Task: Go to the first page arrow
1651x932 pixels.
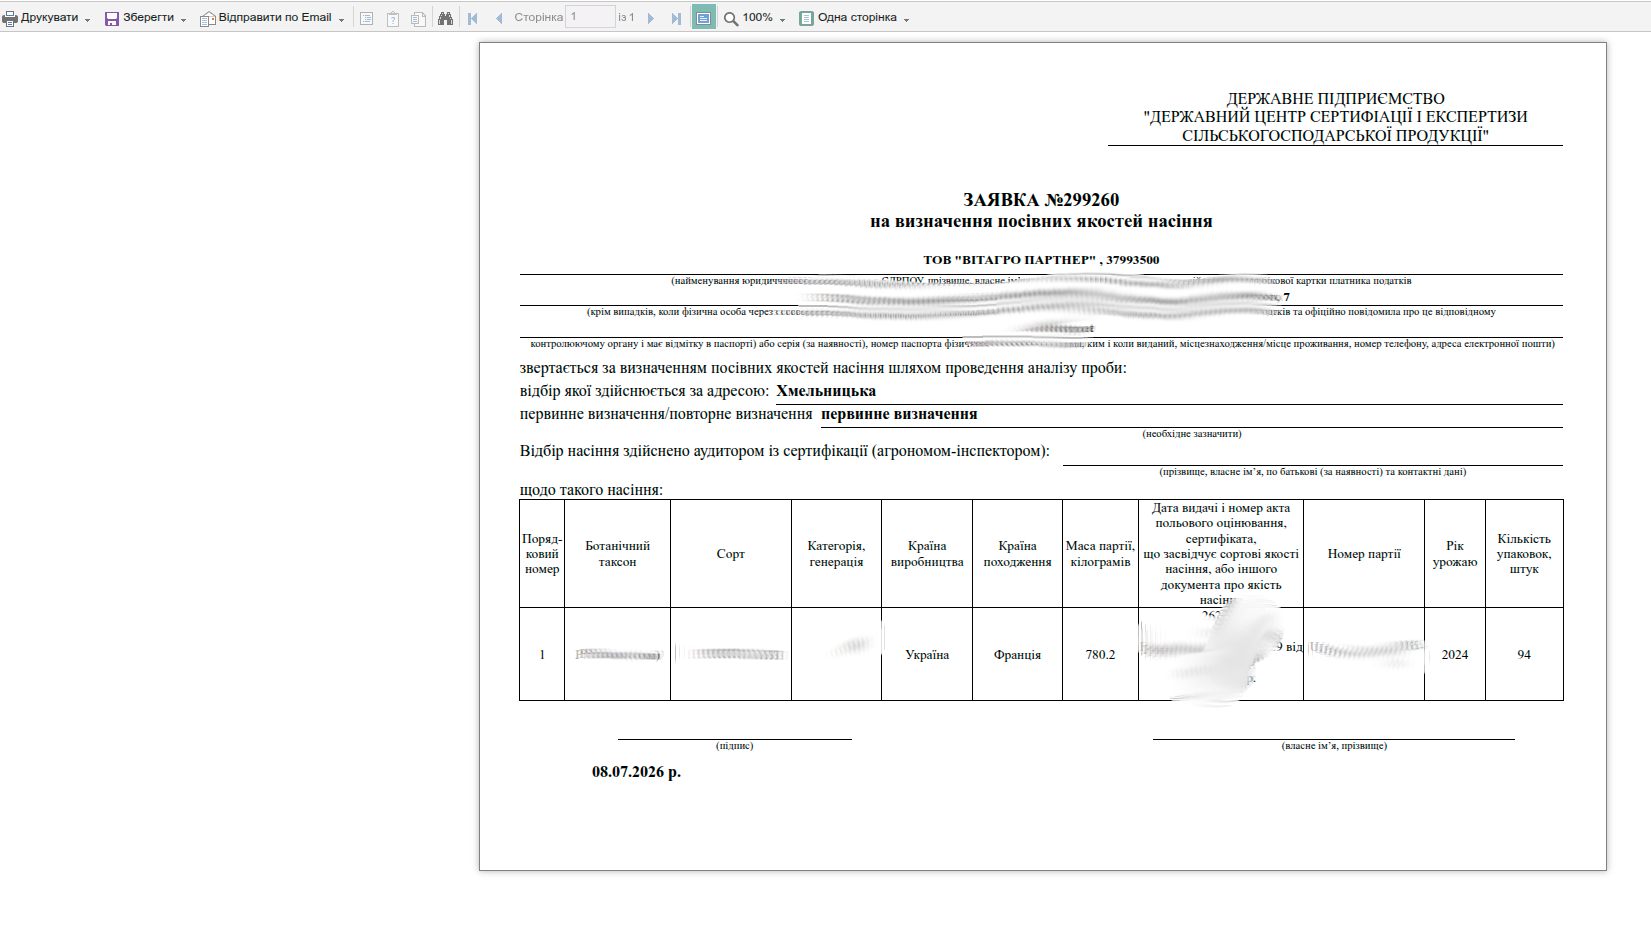Action: (x=473, y=18)
